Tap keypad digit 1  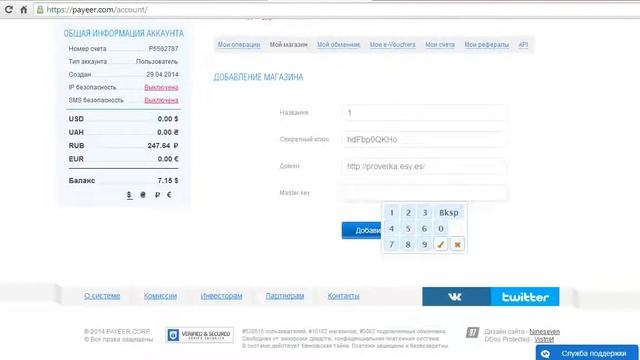coord(392,213)
